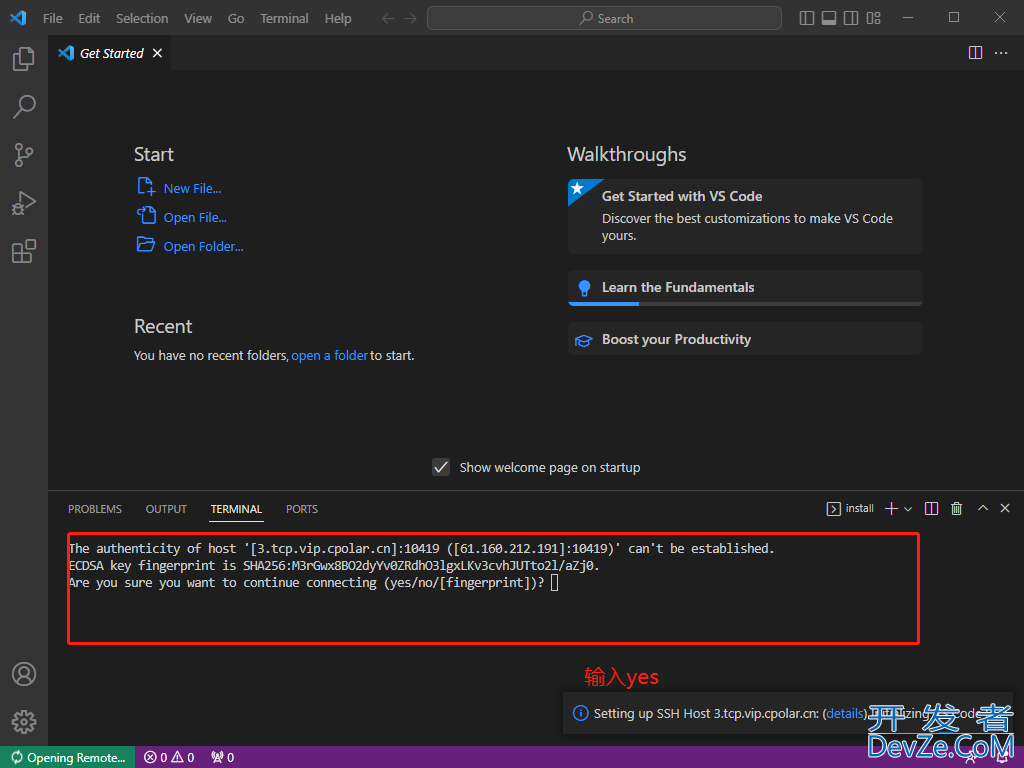This screenshot has width=1024, height=768.
Task: Open Get Started with VS Code walkthrough
Action: (x=745, y=216)
